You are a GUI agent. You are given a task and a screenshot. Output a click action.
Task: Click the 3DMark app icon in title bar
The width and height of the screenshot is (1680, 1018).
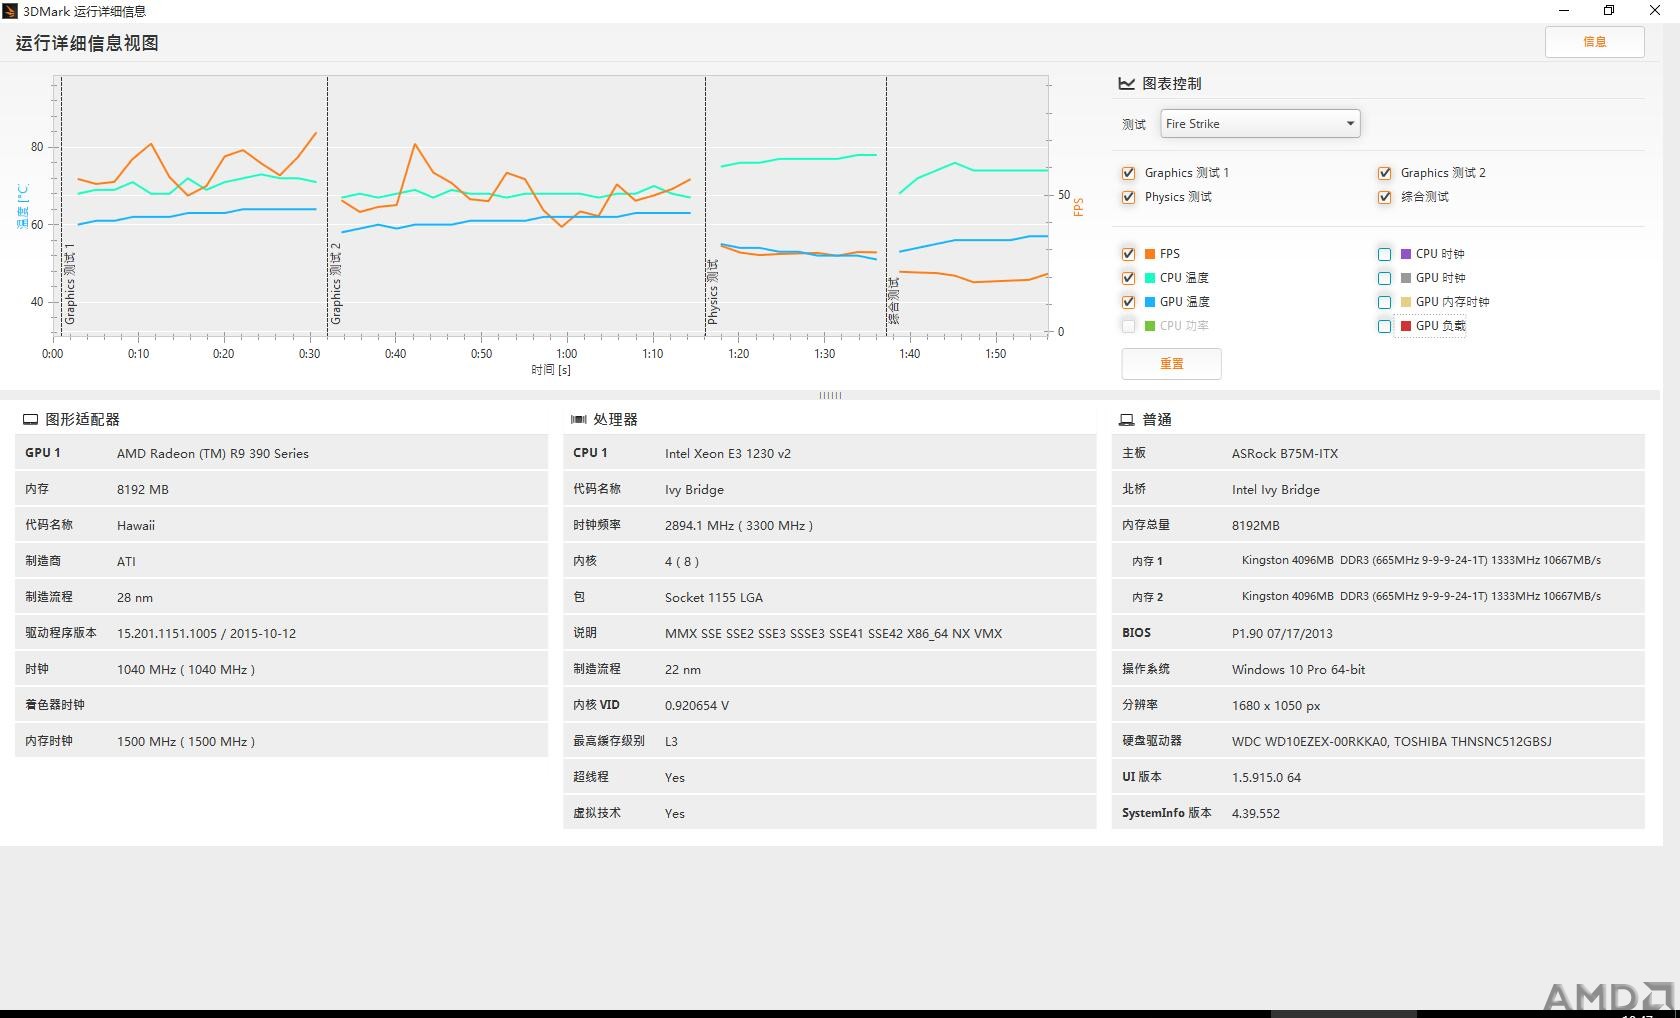point(10,11)
